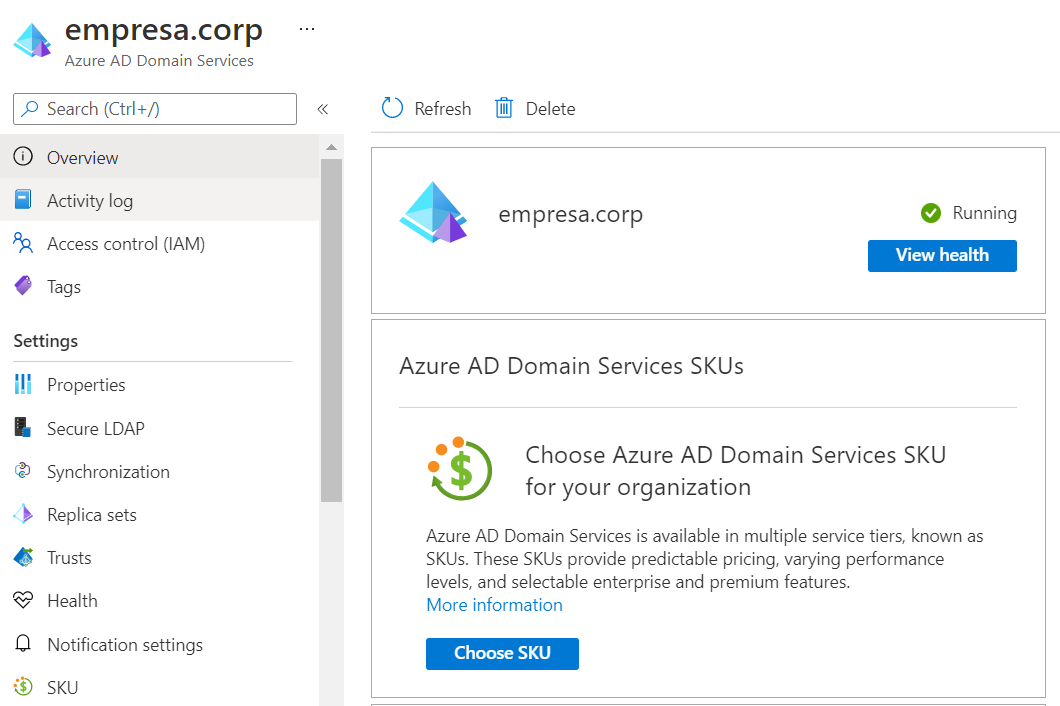Image resolution: width=1060 pixels, height=706 pixels.
Task: Follow the More information link
Action: 494,605
